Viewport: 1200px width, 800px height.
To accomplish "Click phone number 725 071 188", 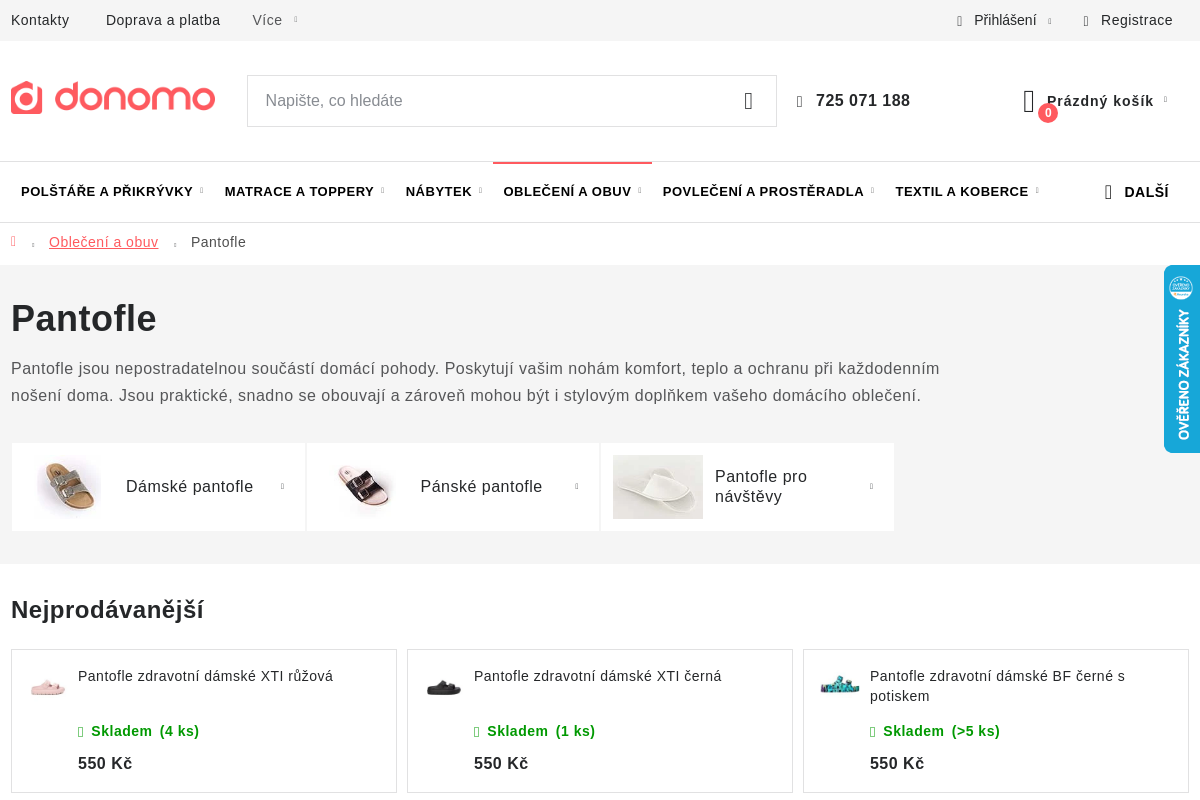I will click(863, 101).
